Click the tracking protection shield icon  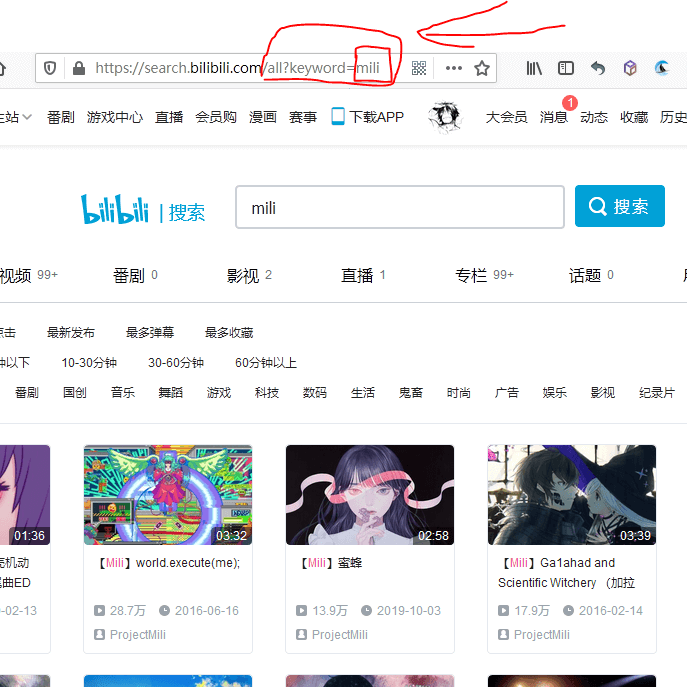50,68
